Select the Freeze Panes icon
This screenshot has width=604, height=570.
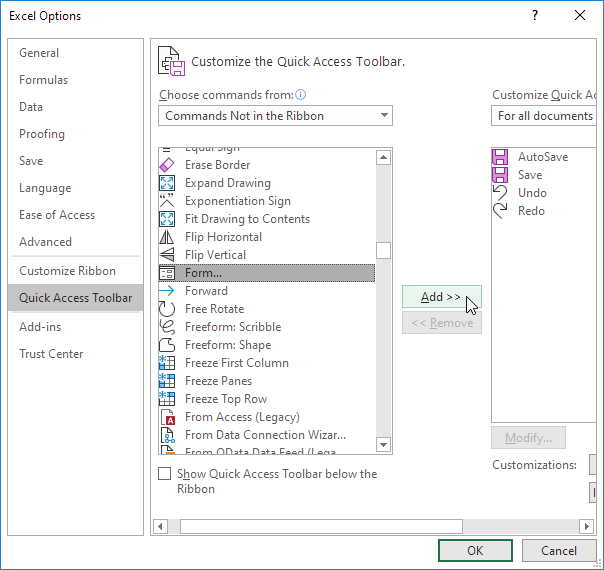(x=167, y=381)
